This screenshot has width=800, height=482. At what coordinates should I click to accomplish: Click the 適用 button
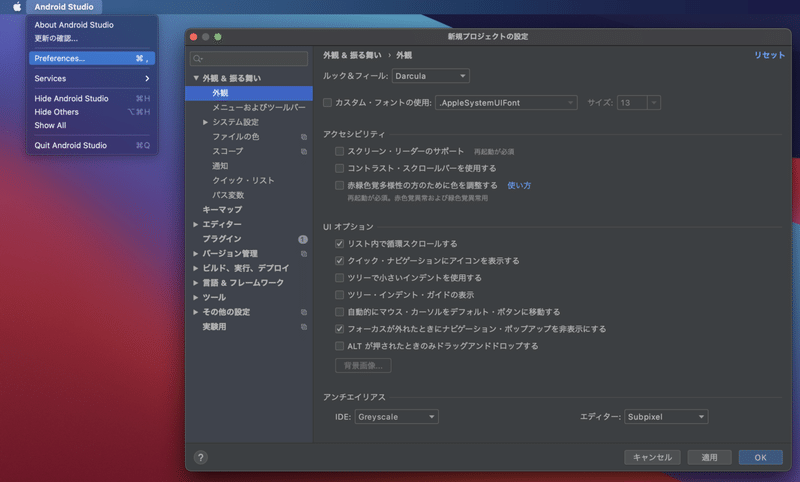709,458
